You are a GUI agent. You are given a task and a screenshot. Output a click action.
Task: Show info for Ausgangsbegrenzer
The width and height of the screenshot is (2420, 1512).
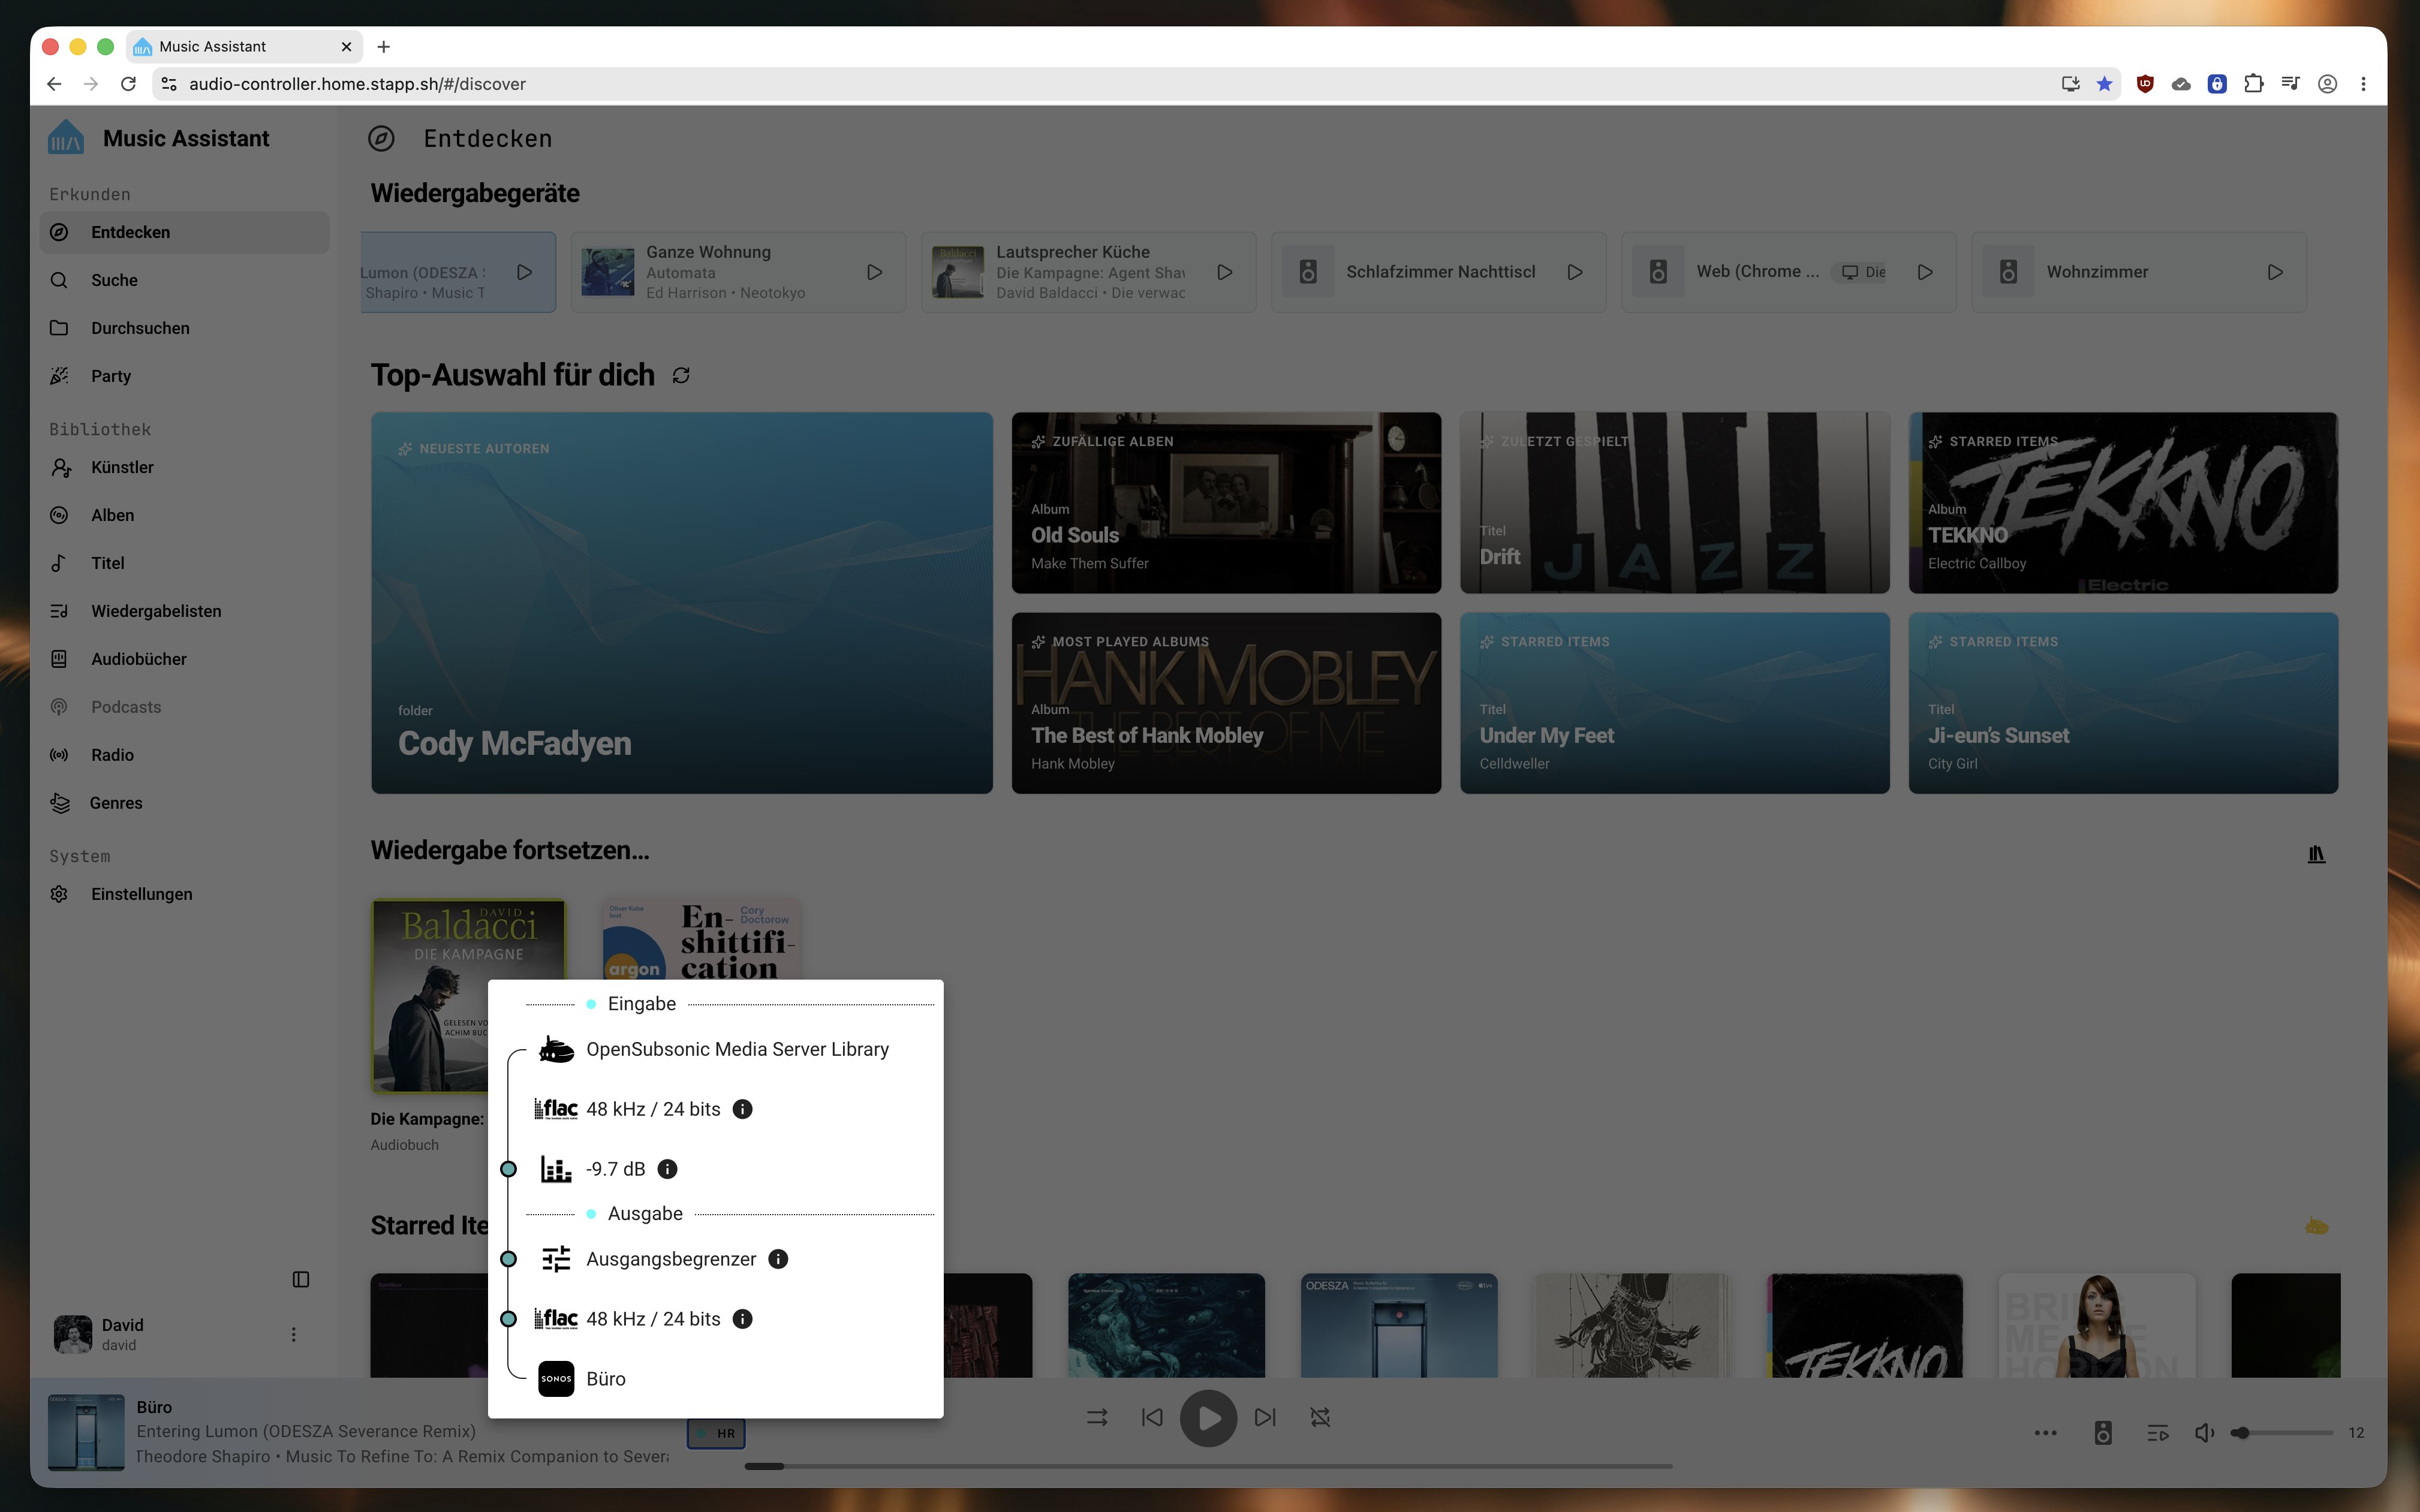click(778, 1259)
